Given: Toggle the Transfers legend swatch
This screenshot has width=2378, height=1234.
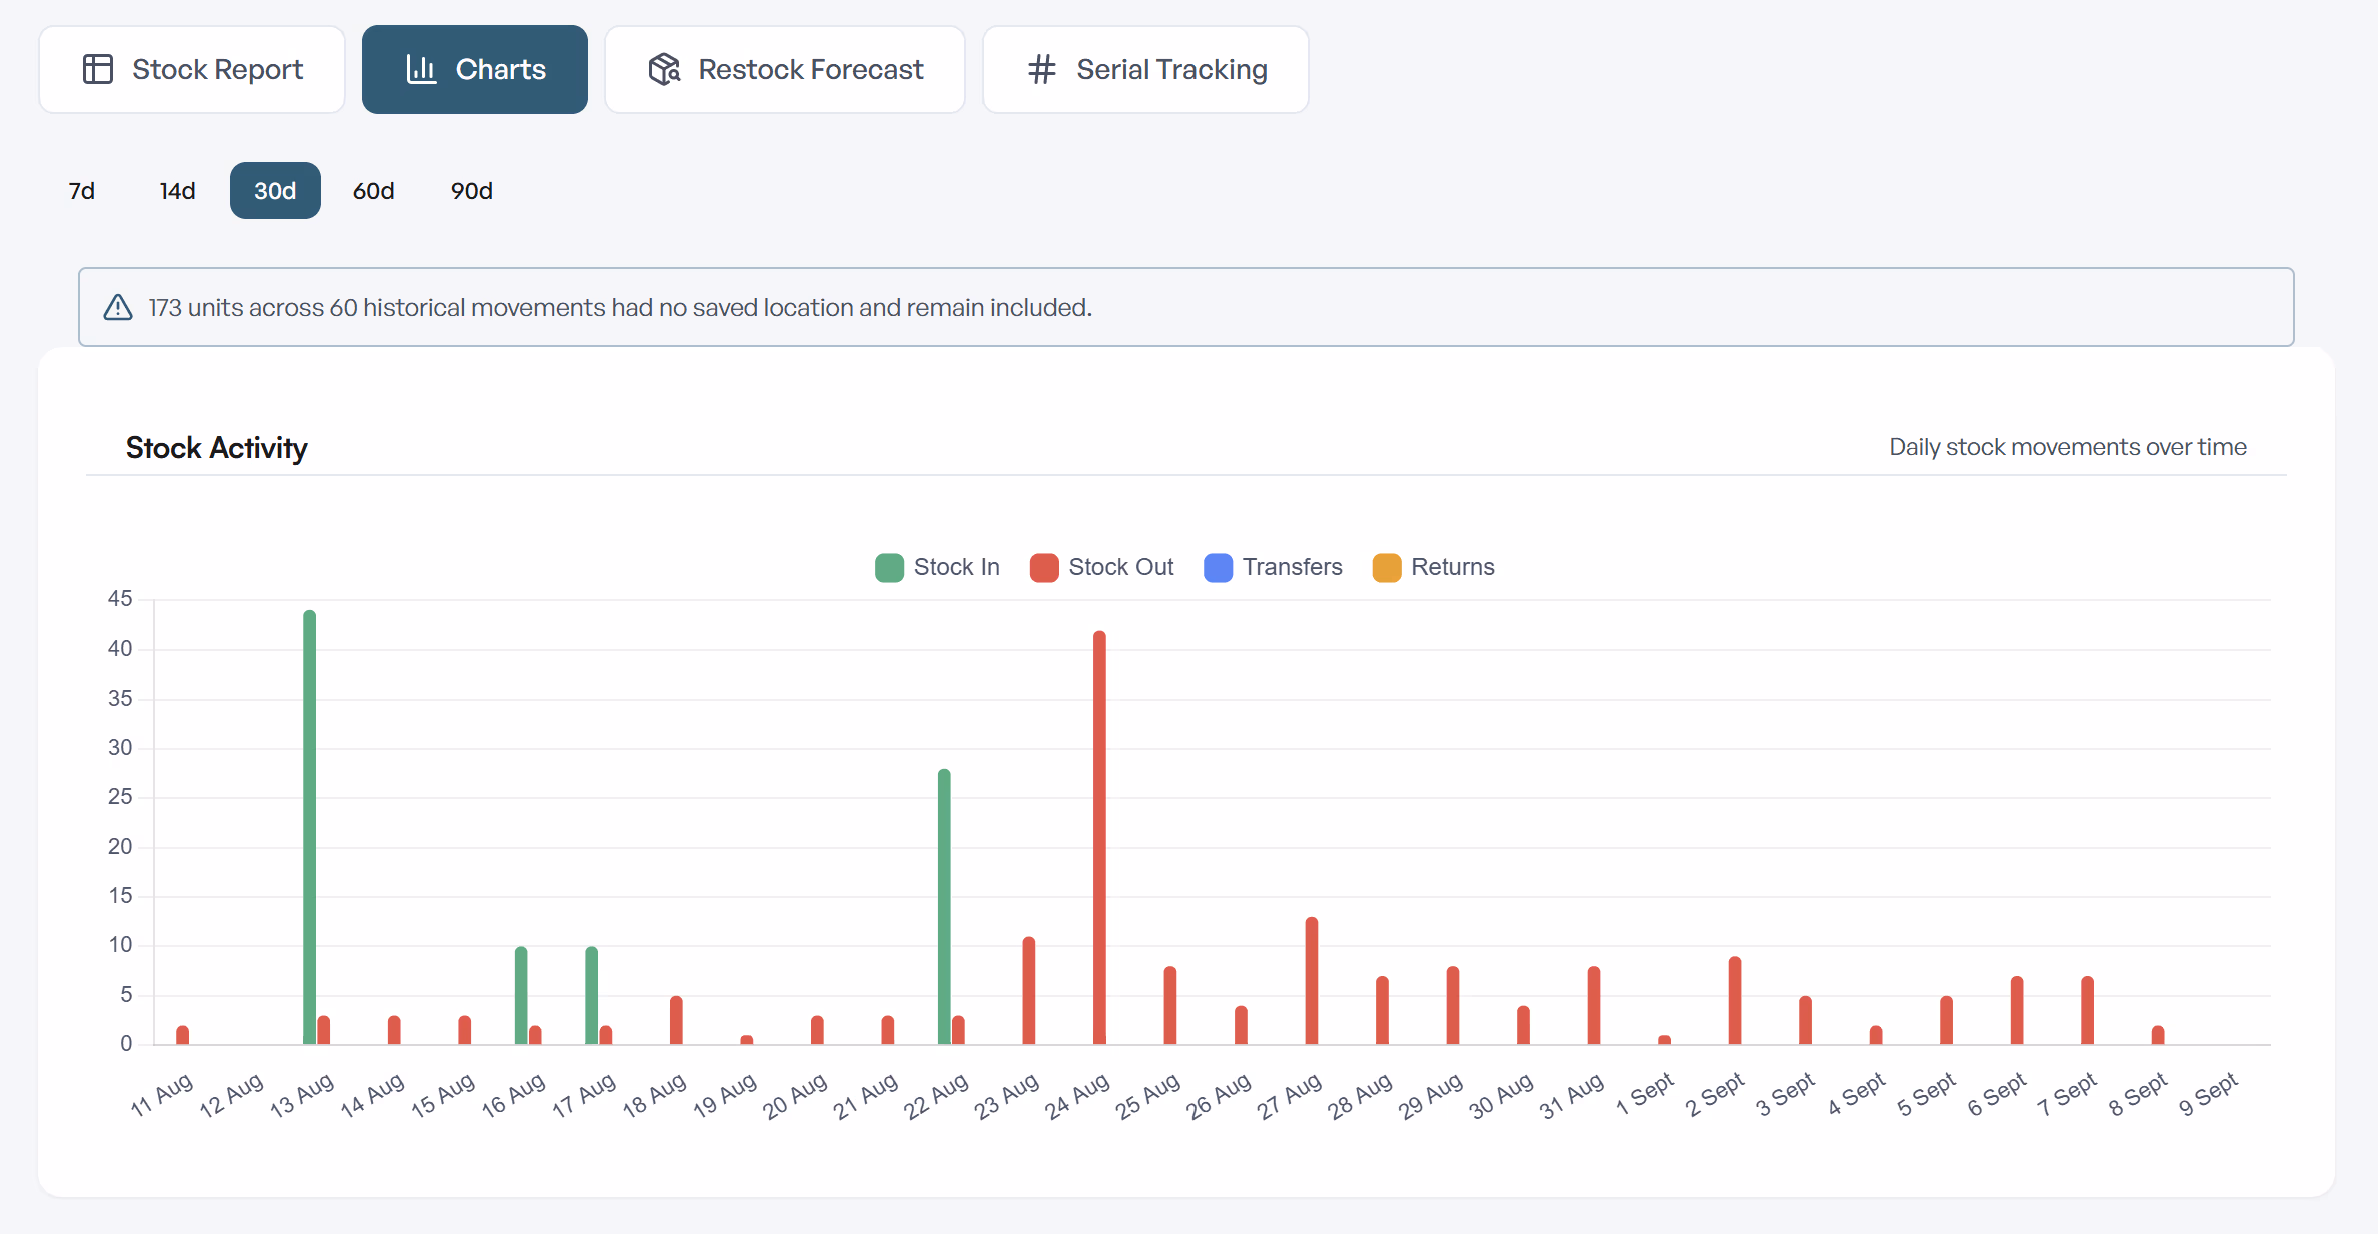Looking at the screenshot, I should pos(1219,567).
